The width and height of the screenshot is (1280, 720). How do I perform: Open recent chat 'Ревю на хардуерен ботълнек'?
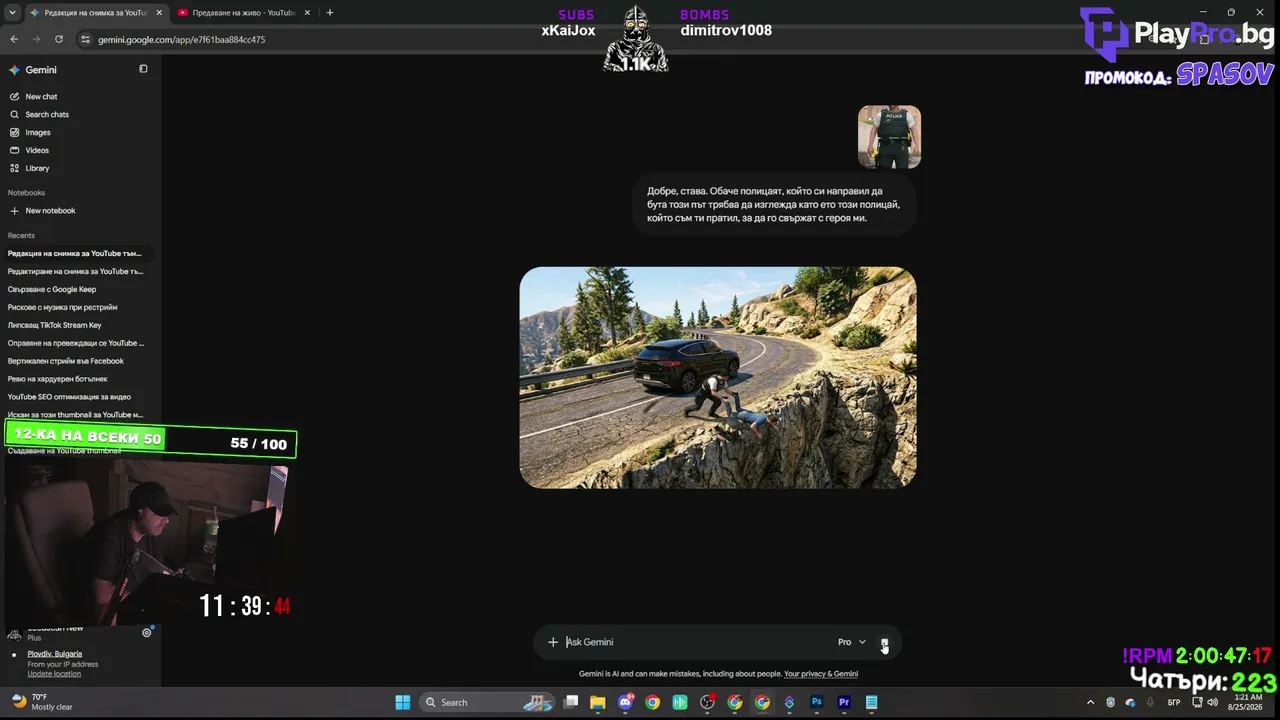click(58, 380)
